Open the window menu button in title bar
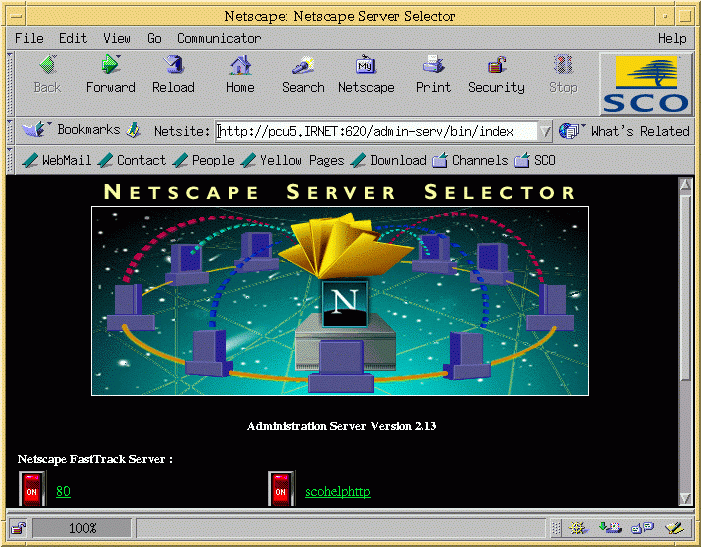This screenshot has width=701, height=547. 17,17
